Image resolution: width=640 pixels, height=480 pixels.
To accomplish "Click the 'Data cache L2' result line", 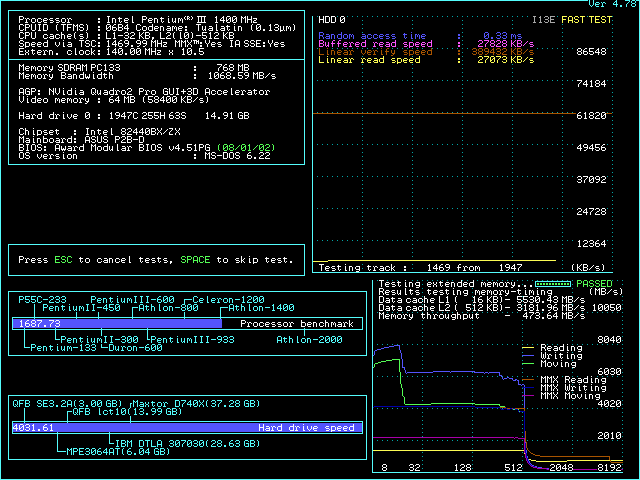I will point(482,308).
